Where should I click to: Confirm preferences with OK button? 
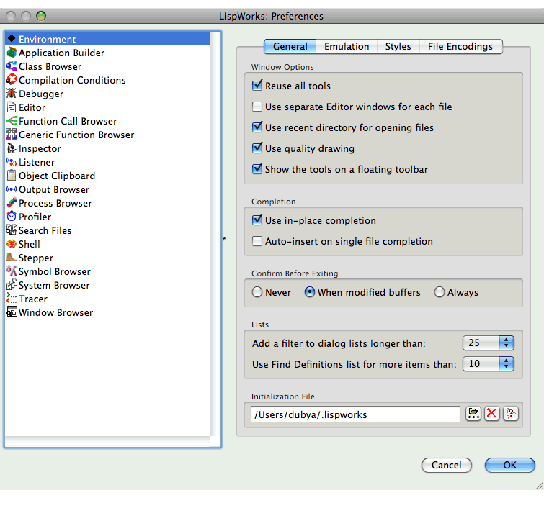point(510,465)
